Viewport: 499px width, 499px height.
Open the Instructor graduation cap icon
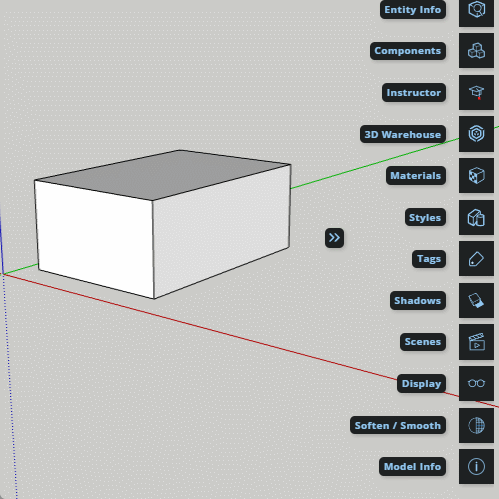pos(476,92)
